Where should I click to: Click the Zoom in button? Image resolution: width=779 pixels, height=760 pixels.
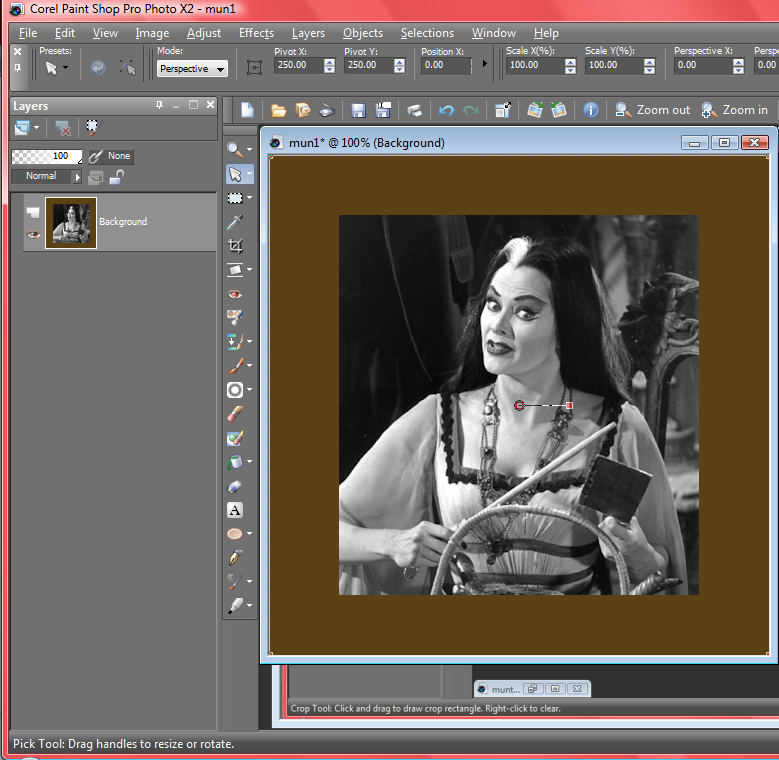pos(734,110)
